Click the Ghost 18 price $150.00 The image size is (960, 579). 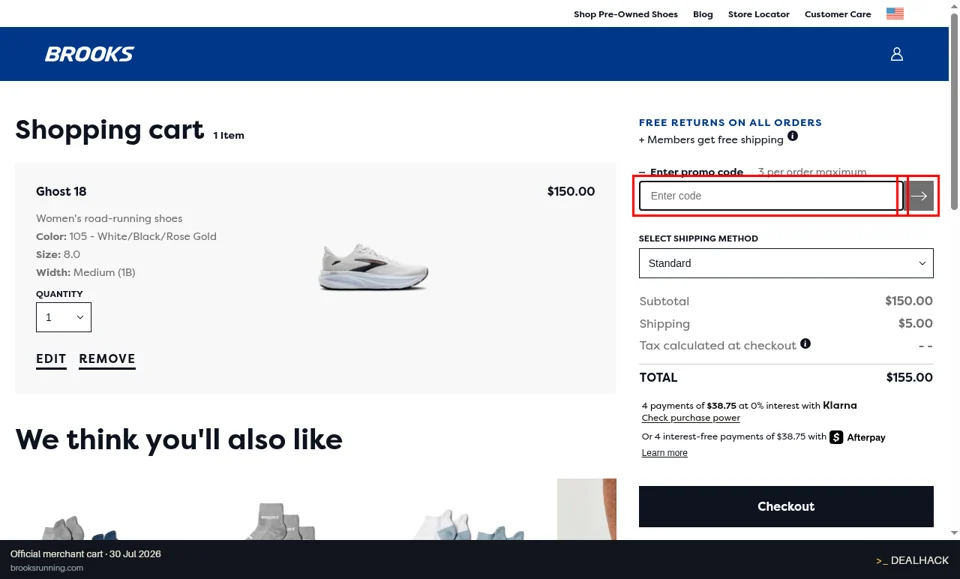[571, 192]
